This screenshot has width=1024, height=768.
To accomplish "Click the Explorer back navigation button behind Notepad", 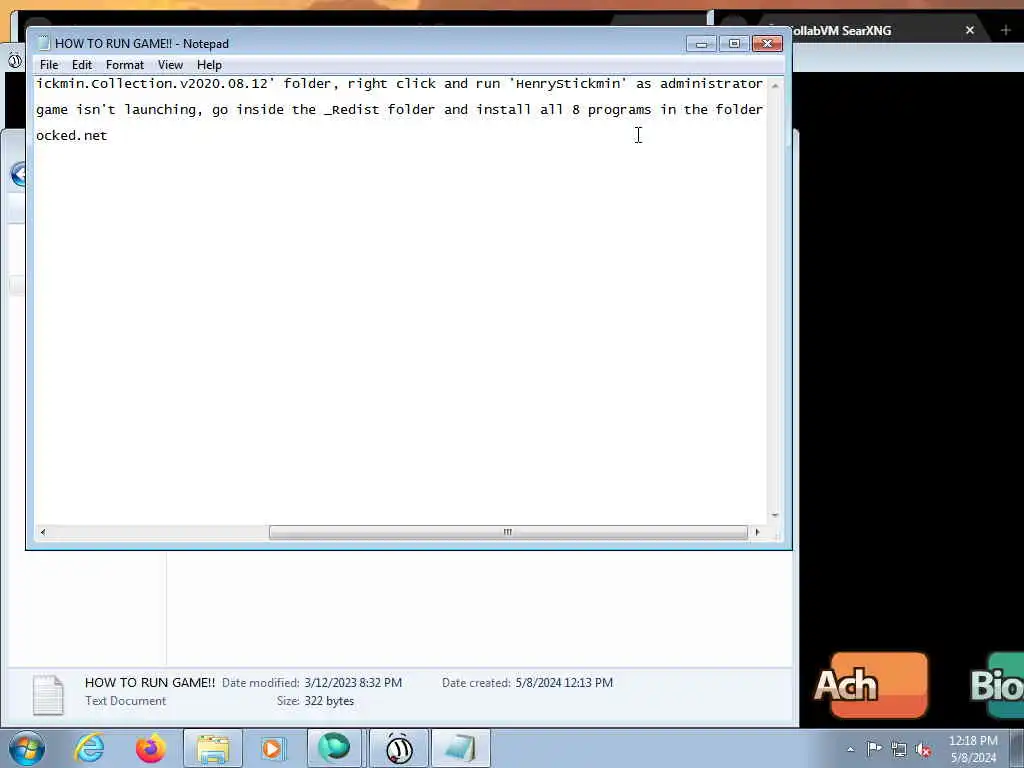I will point(18,174).
